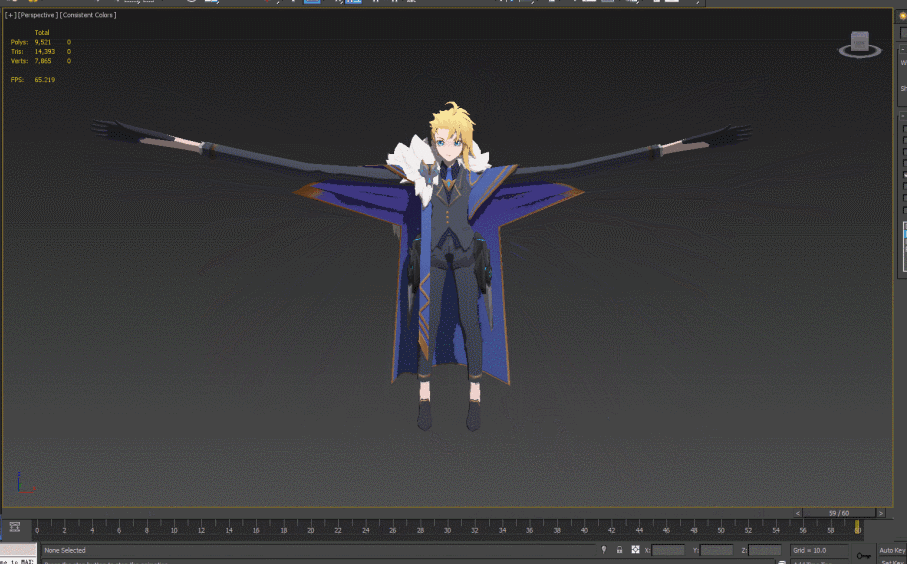Click the blonde character's head in the viewport
The image size is (907, 564).
coord(450,133)
